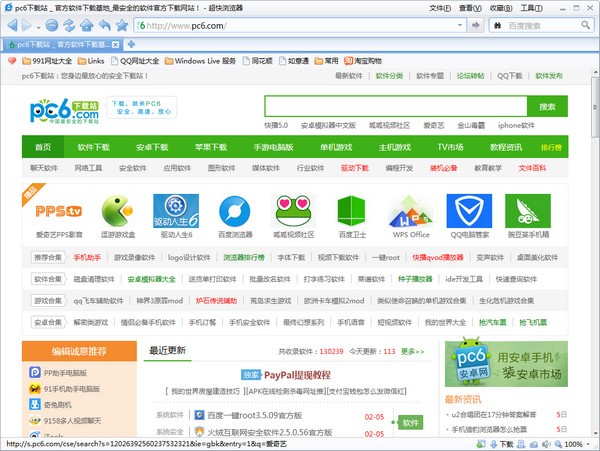
Task: Click 火绒互联网安全软件2.5.0.56官方版 entry
Action: click(x=270, y=432)
